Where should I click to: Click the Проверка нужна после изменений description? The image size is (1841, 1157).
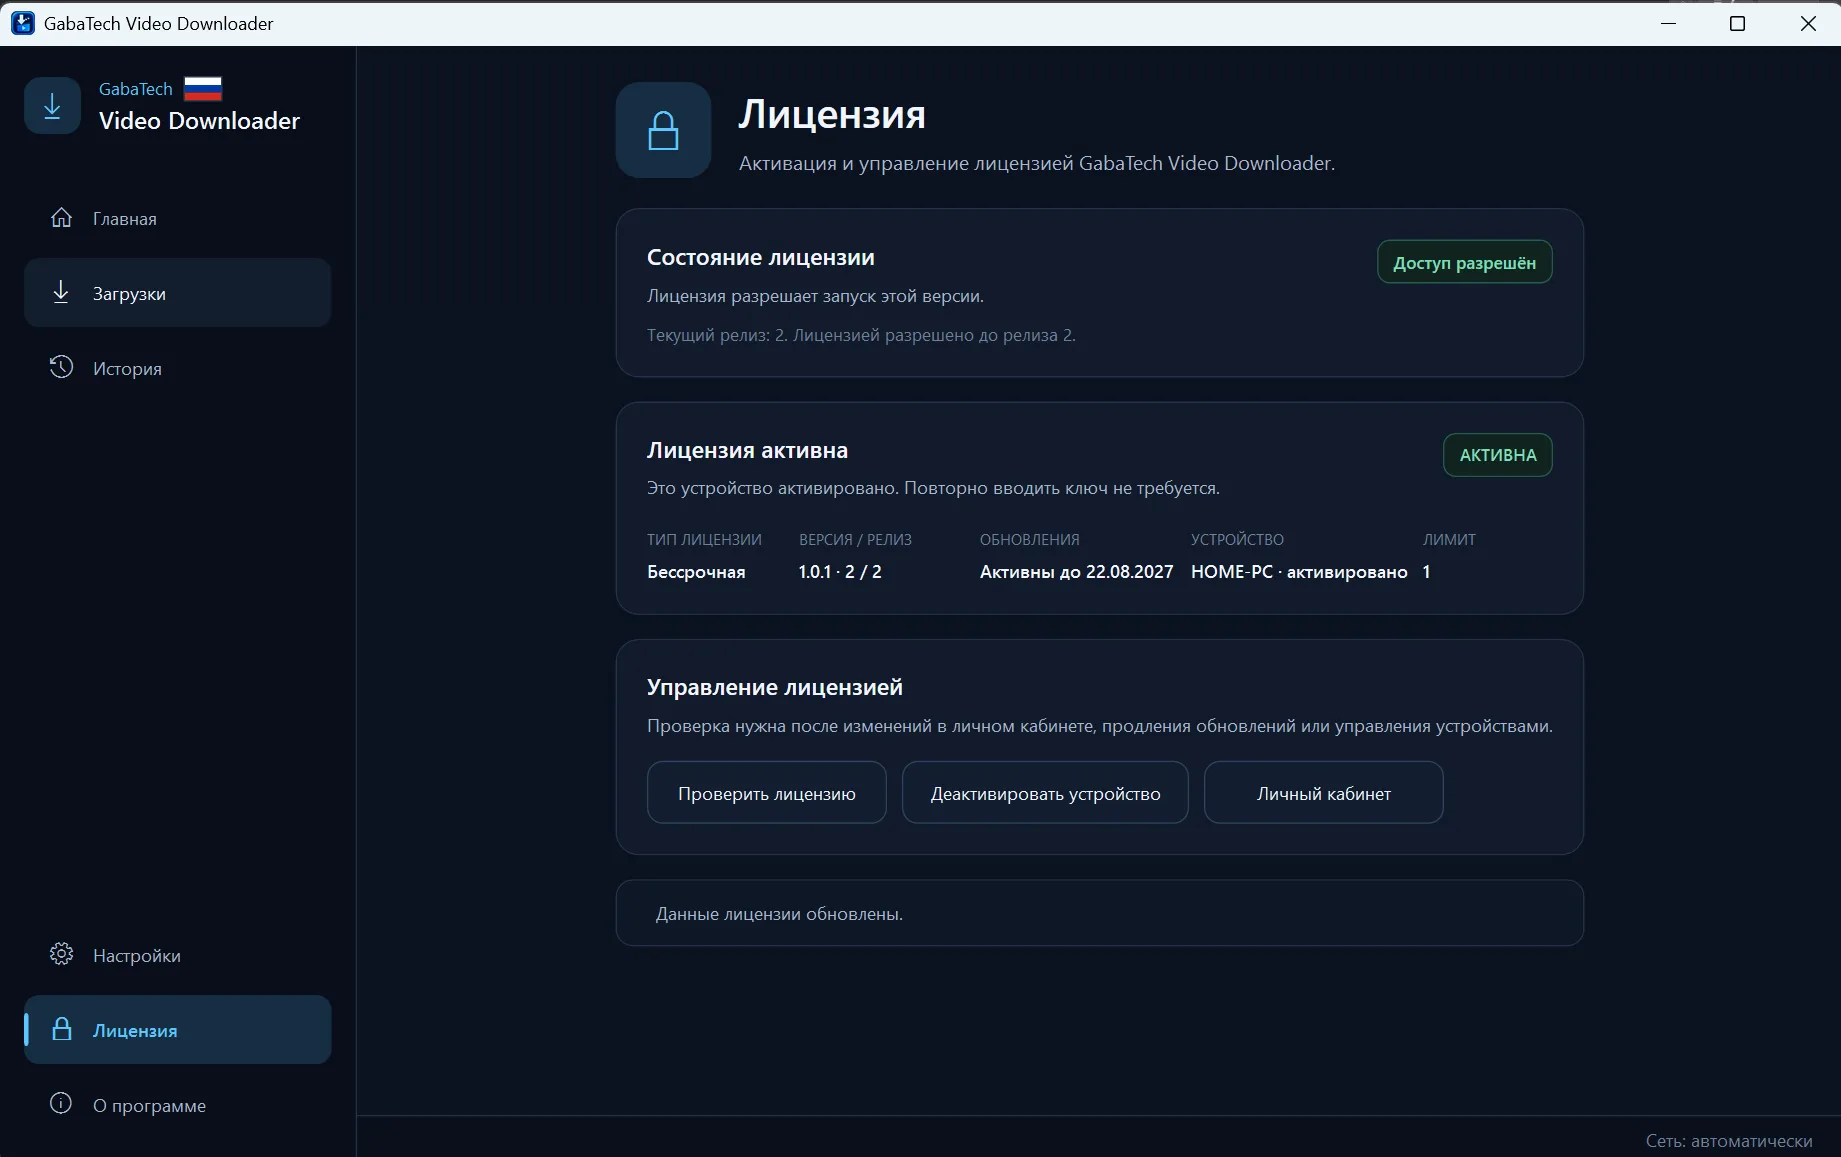tap(1100, 726)
